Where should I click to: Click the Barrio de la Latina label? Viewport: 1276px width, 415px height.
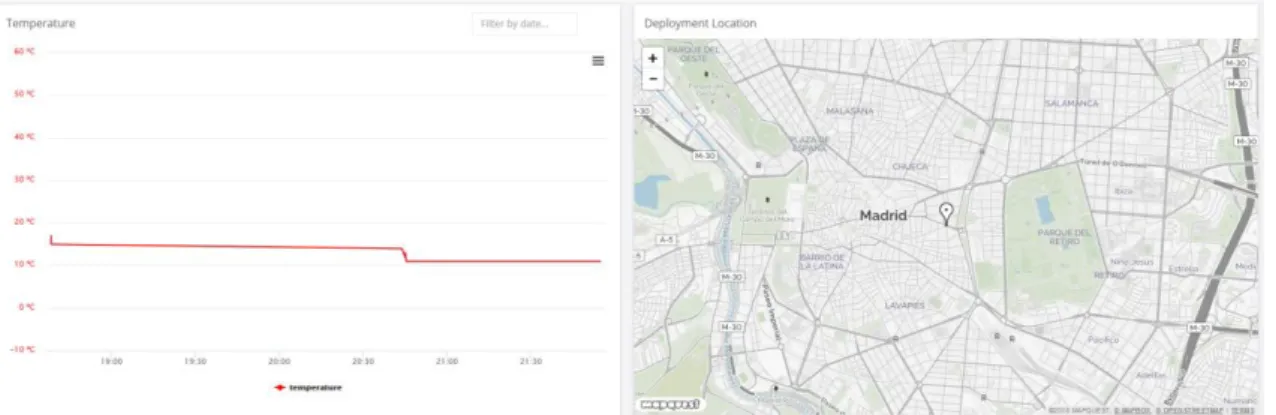pyautogui.click(x=822, y=260)
